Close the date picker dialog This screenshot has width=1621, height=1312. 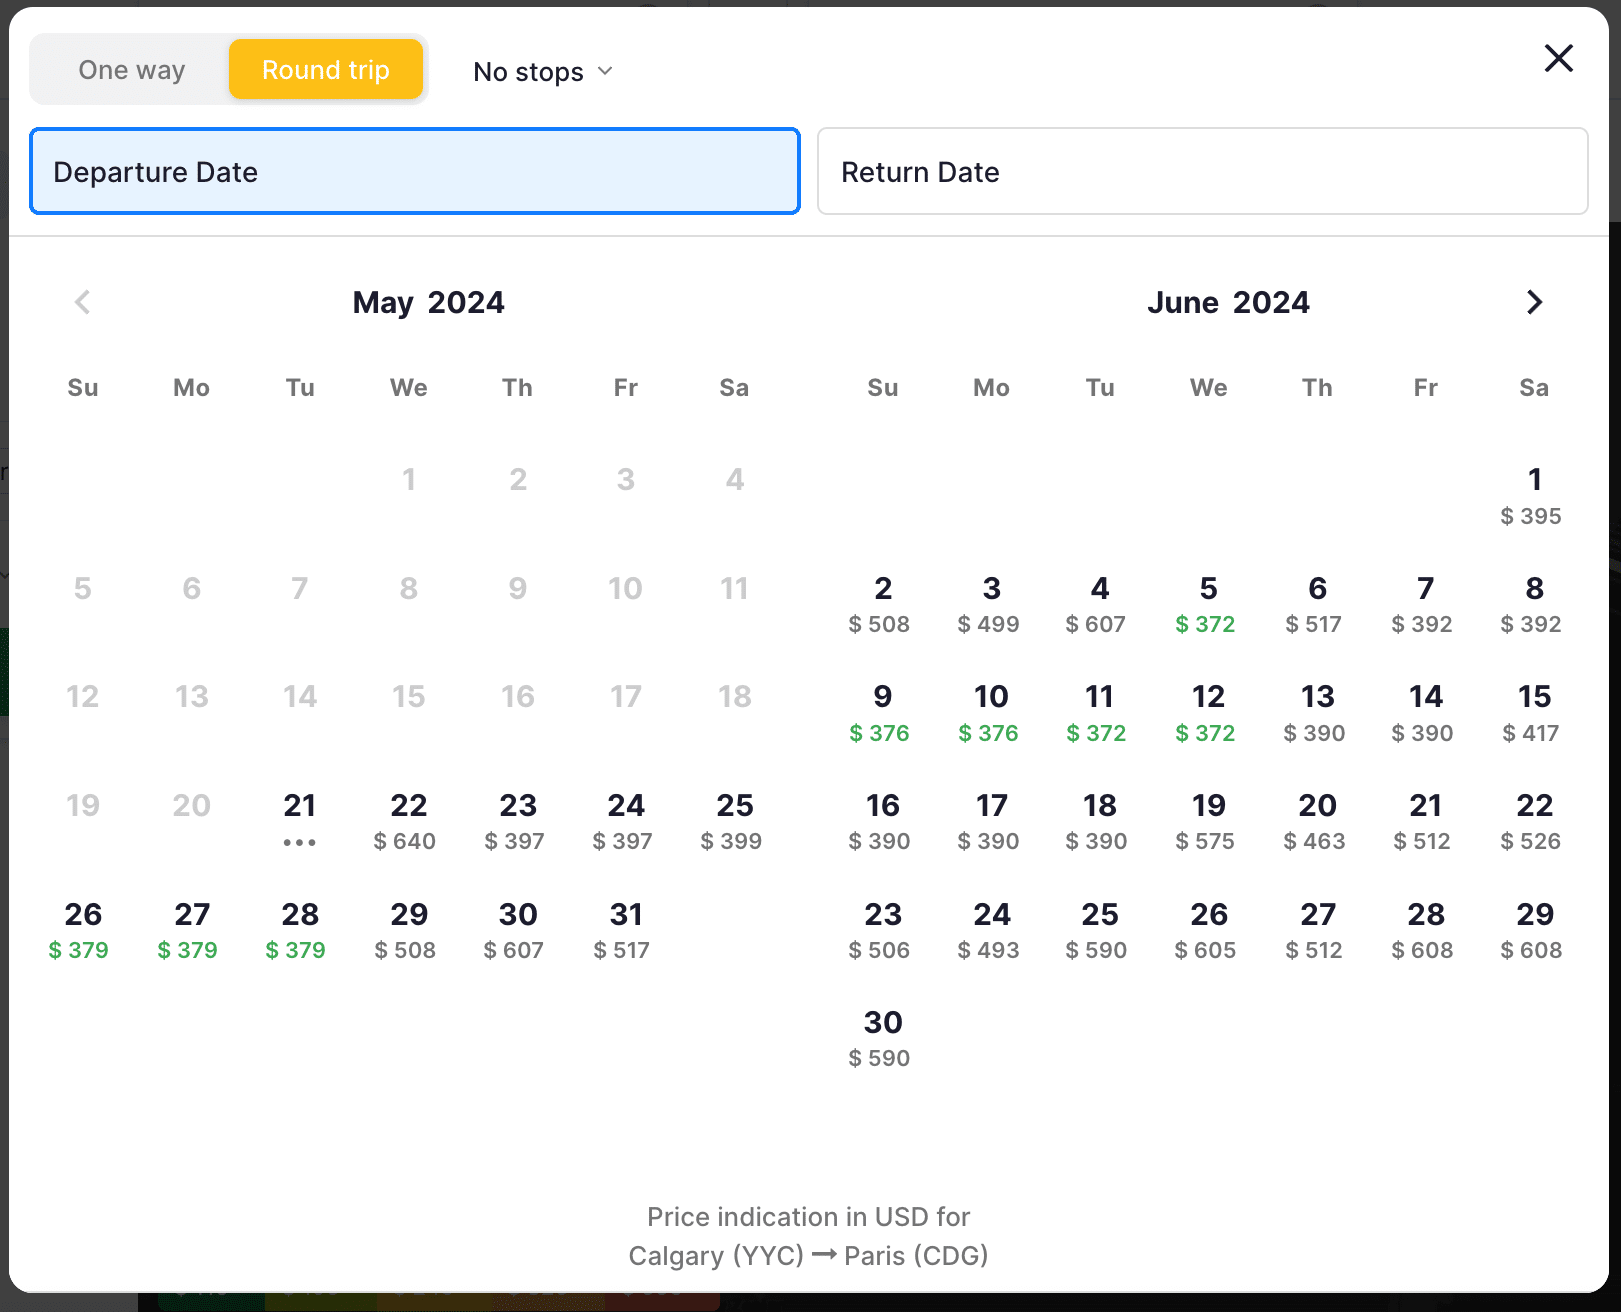point(1558,58)
